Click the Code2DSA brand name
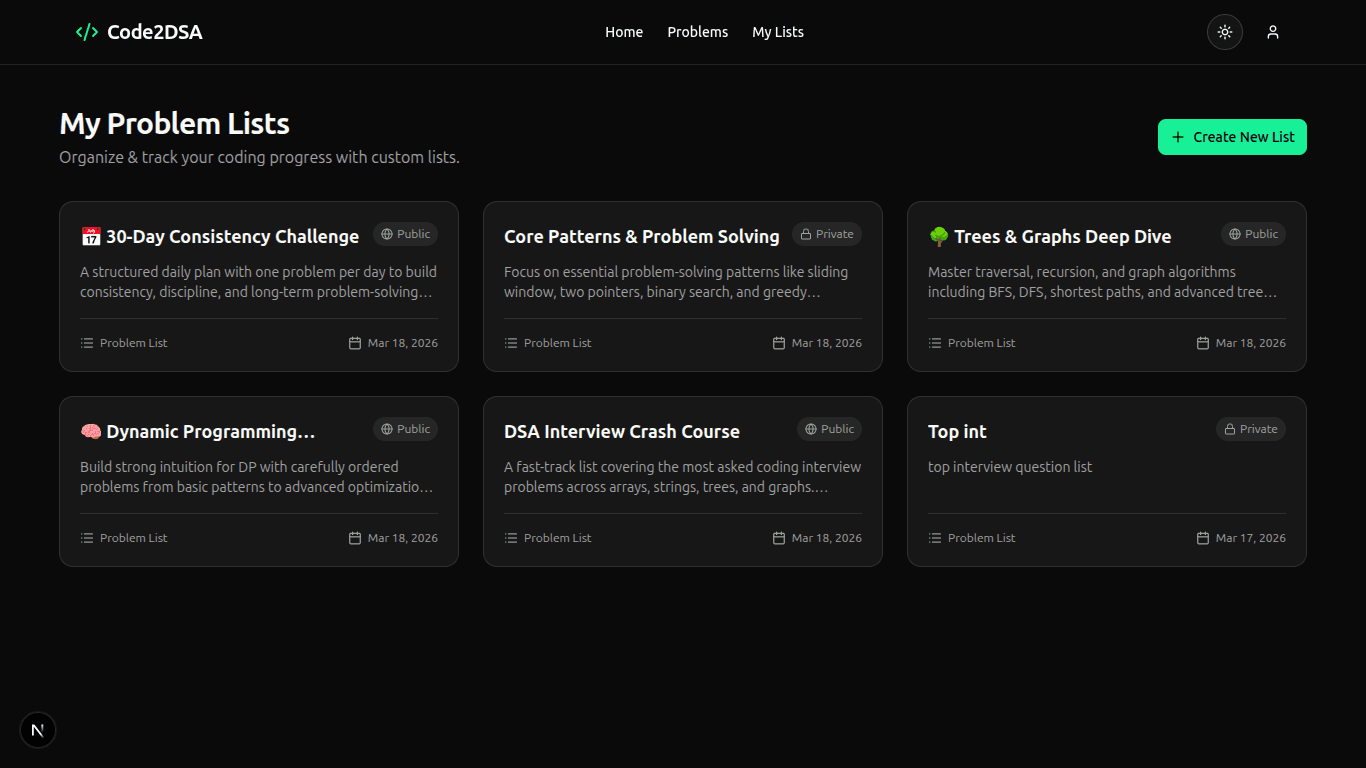1366x768 pixels. 155,32
